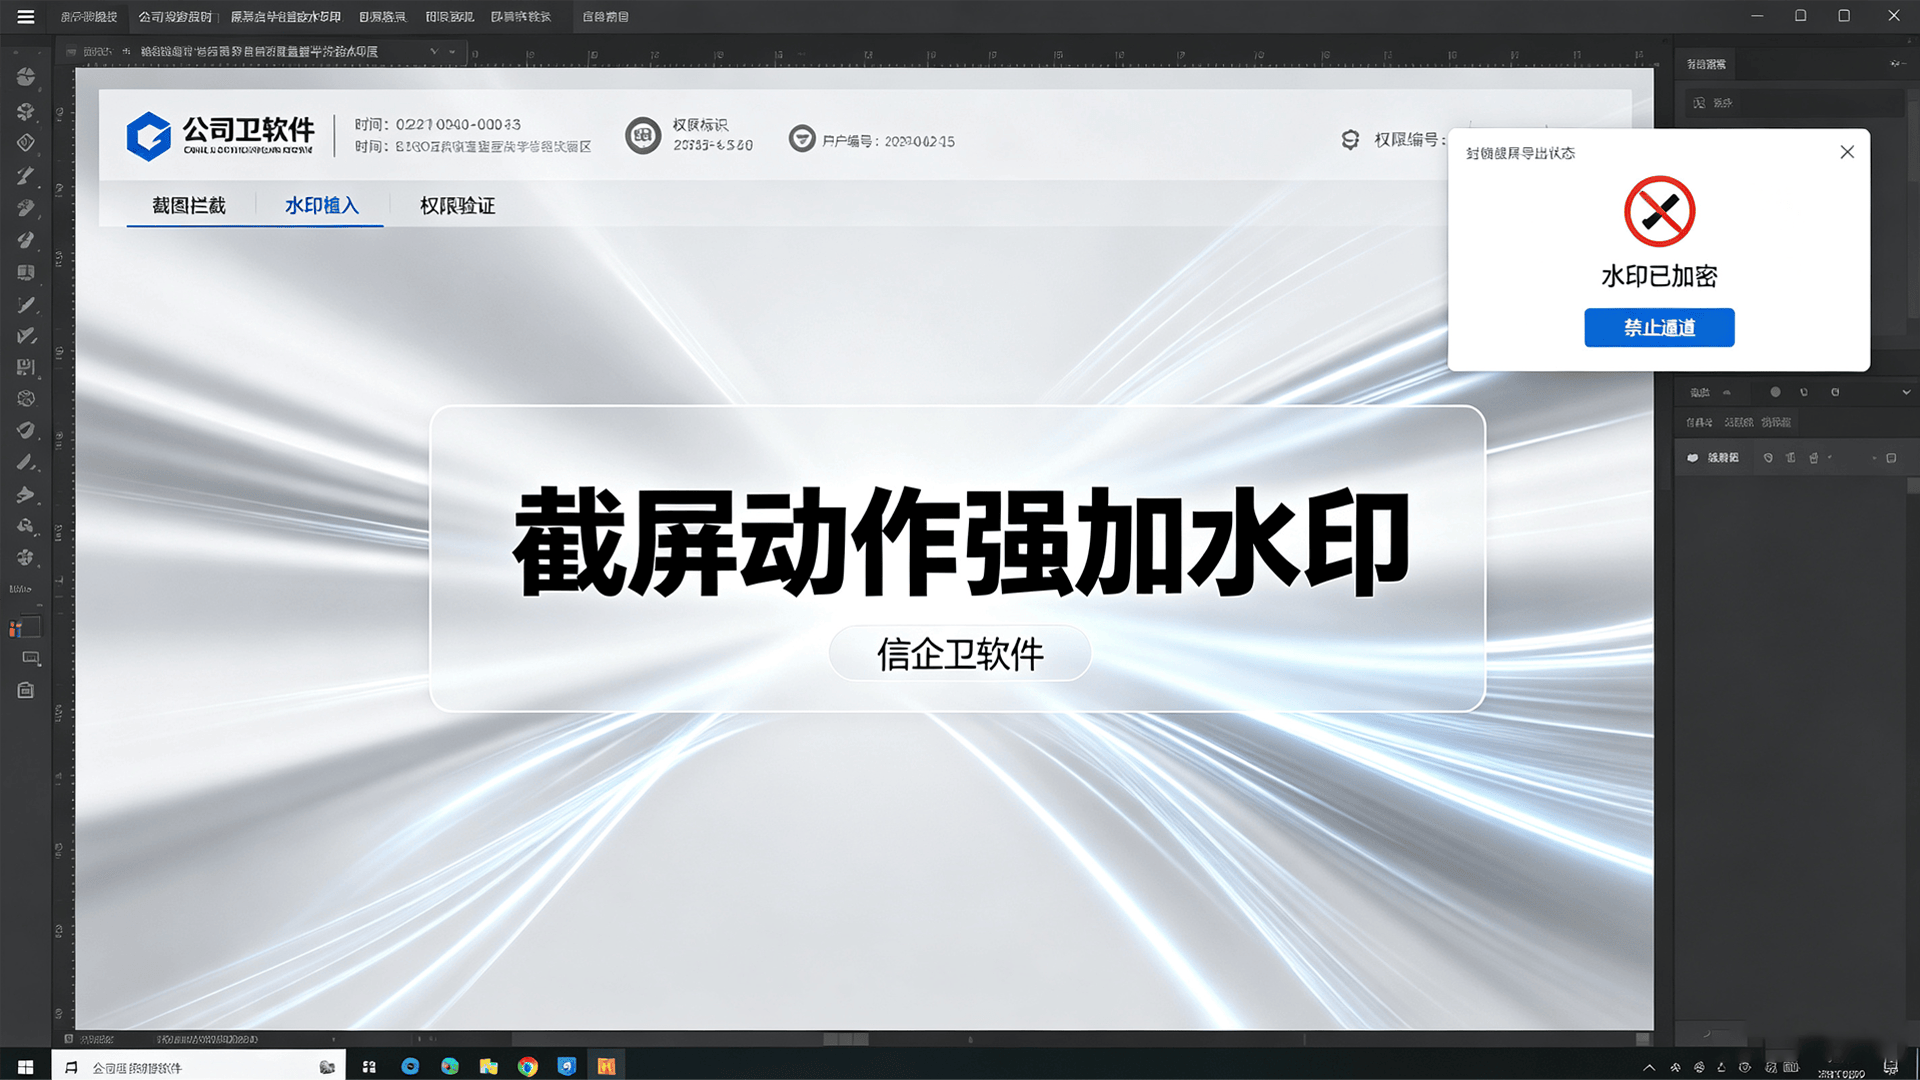Open the Windows Start menu
1920x1080 pixels.
tap(26, 1067)
